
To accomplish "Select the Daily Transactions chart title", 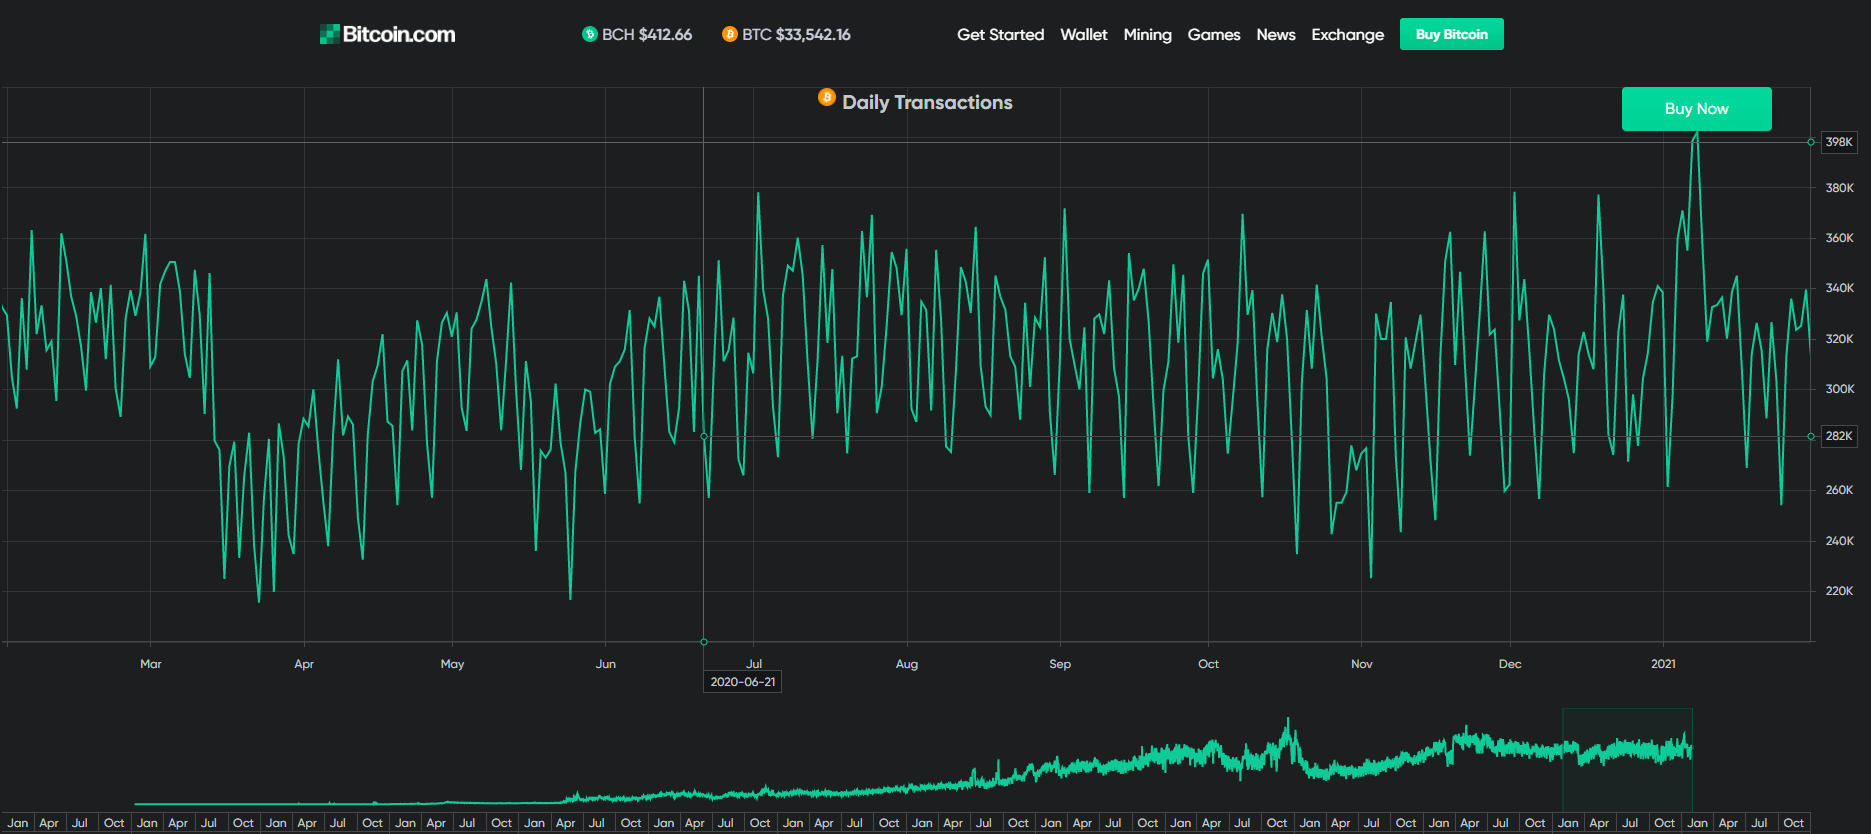I will [x=927, y=102].
